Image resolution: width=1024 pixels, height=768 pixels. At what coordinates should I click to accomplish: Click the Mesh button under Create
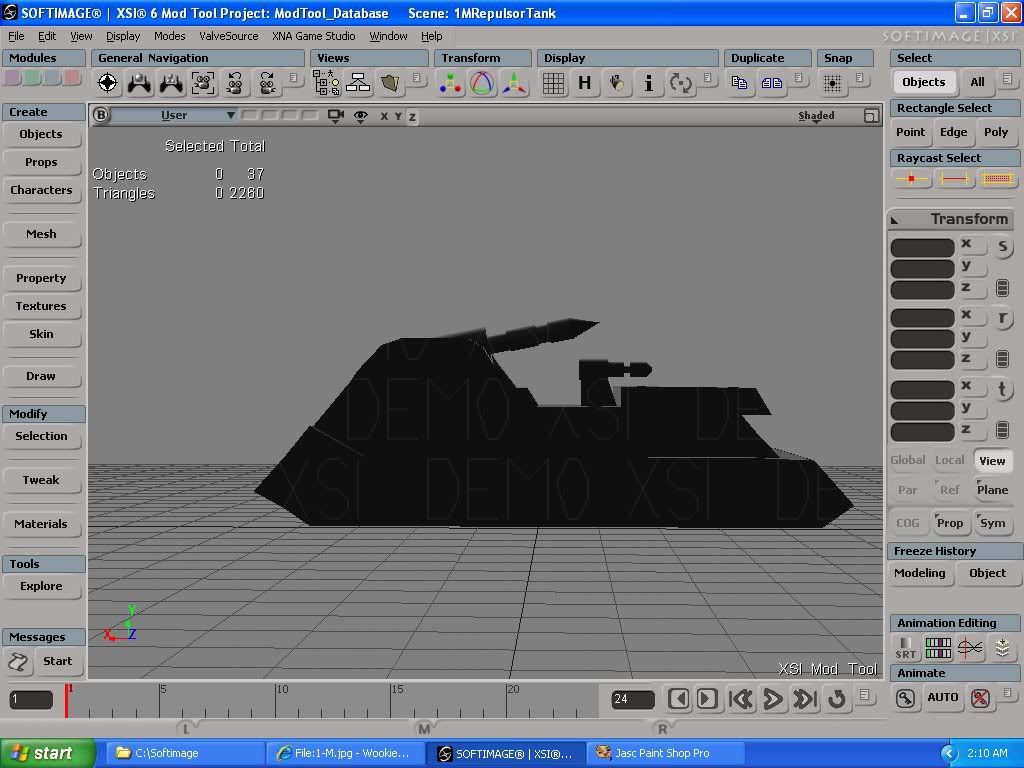(41, 234)
